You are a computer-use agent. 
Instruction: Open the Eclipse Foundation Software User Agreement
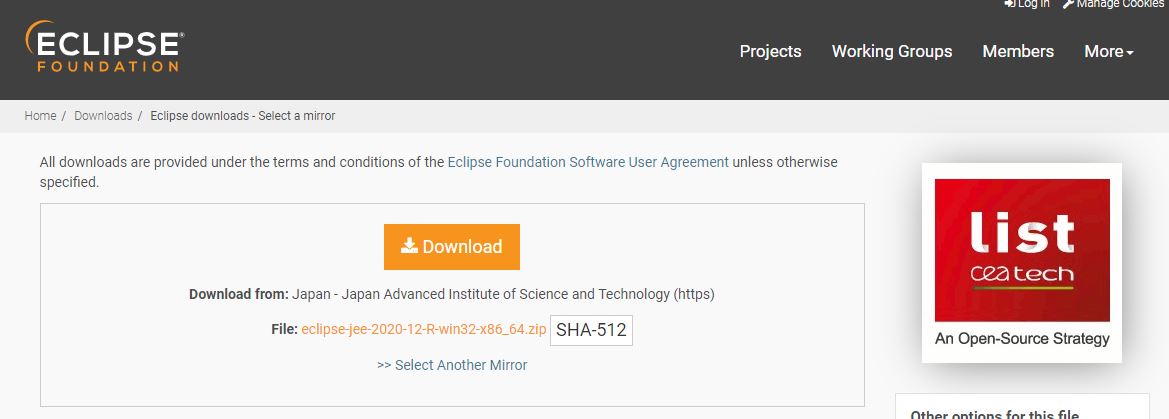[588, 162]
